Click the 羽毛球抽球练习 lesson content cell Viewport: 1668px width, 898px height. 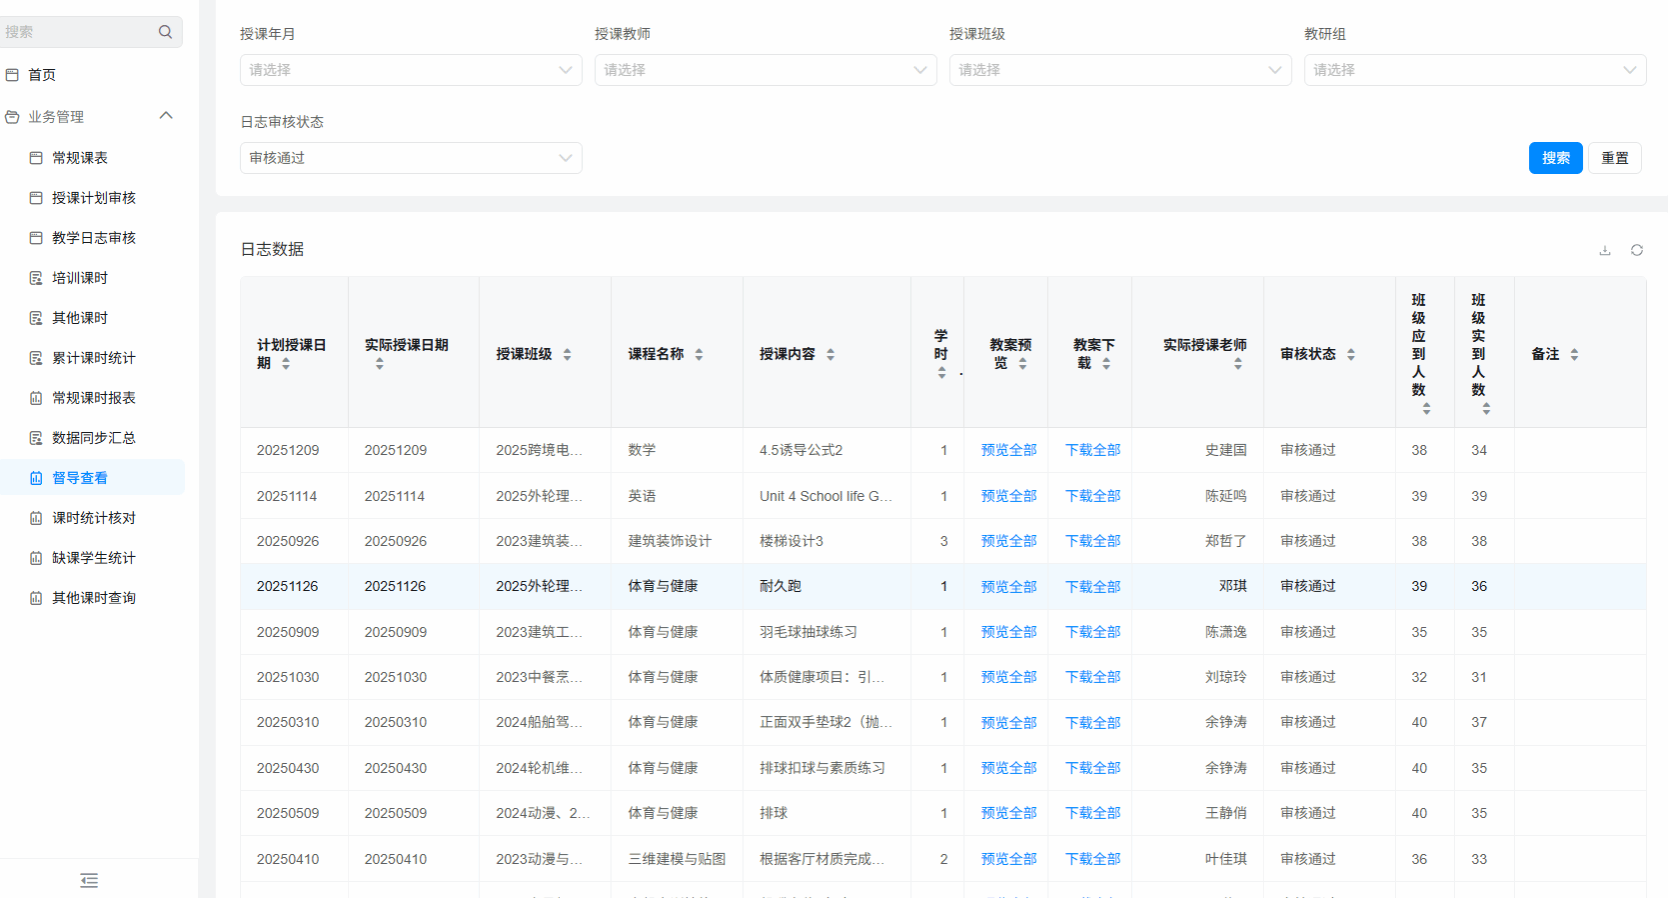(808, 632)
